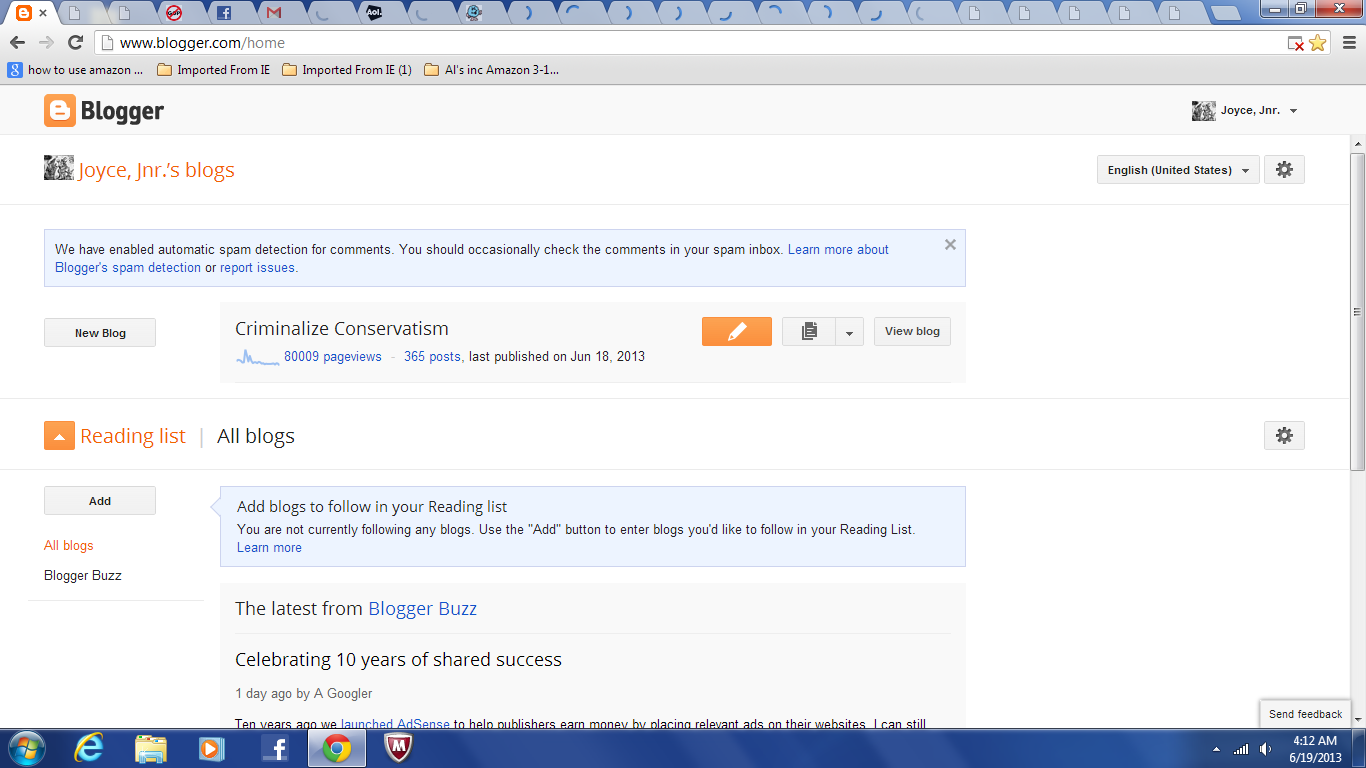This screenshot has height=768, width=1366.
Task: Switch to Reading list heading tab
Action: tap(133, 436)
